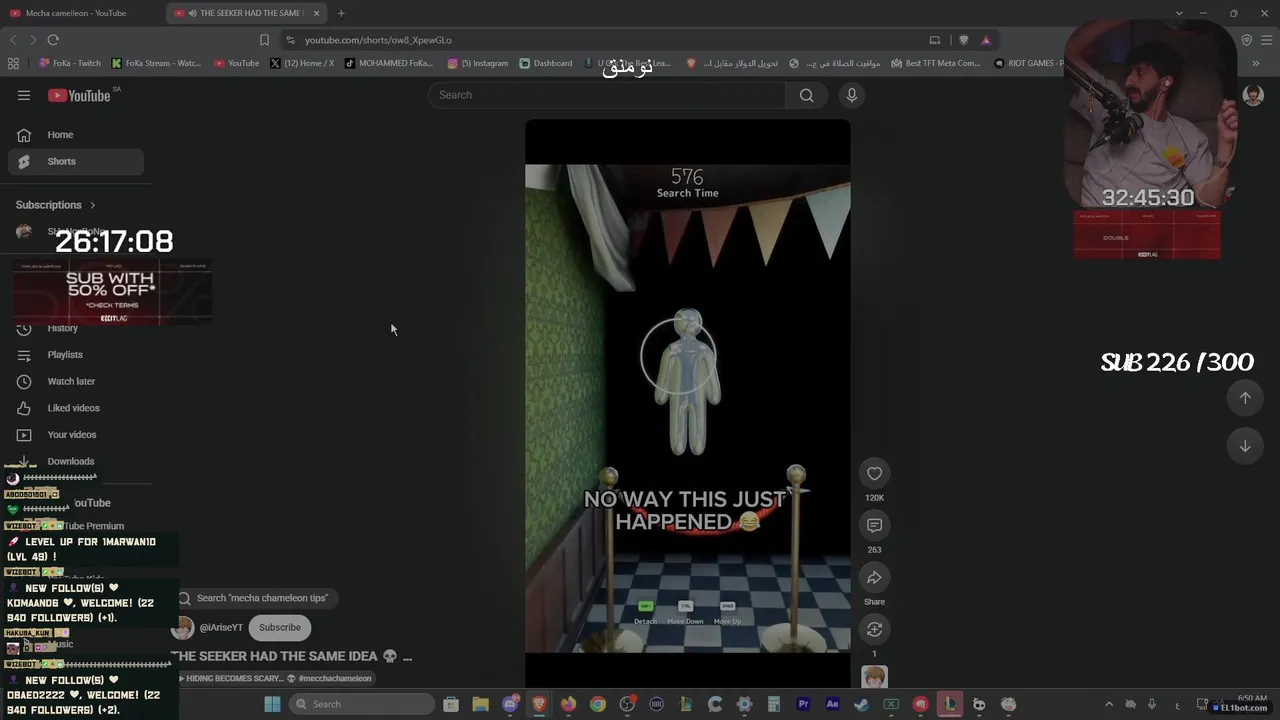Viewport: 1280px width, 720px height.
Task: Open the YouTube account avatar menu
Action: [1253, 95]
